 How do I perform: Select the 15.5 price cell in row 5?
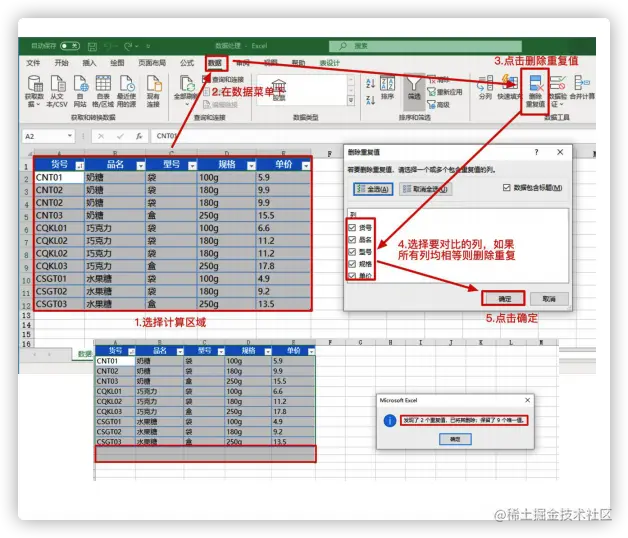tap(283, 216)
